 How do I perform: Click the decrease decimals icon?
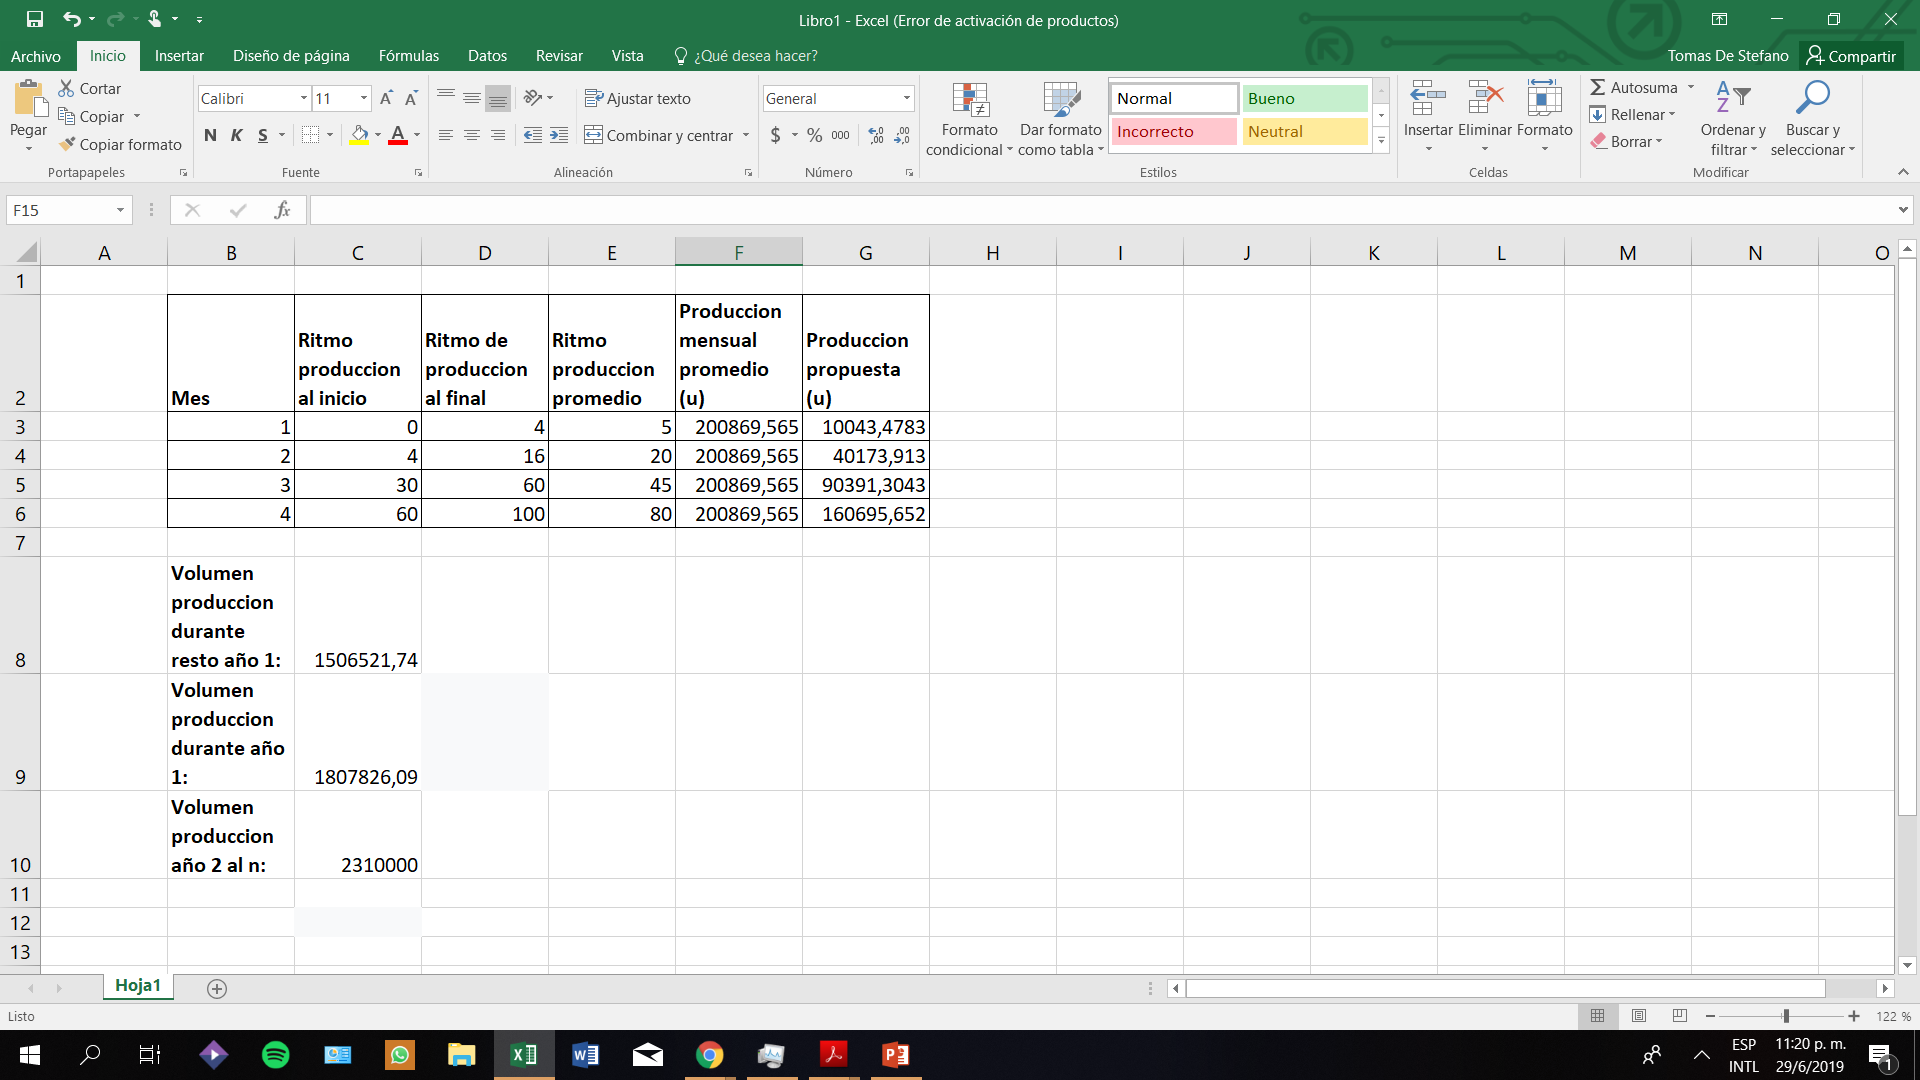902,135
